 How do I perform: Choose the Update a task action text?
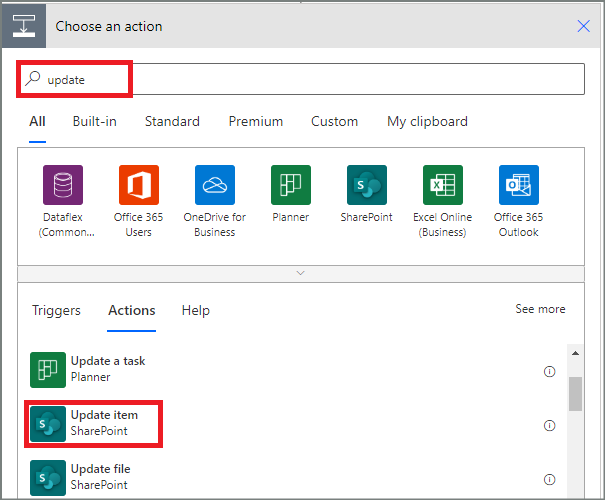108,361
